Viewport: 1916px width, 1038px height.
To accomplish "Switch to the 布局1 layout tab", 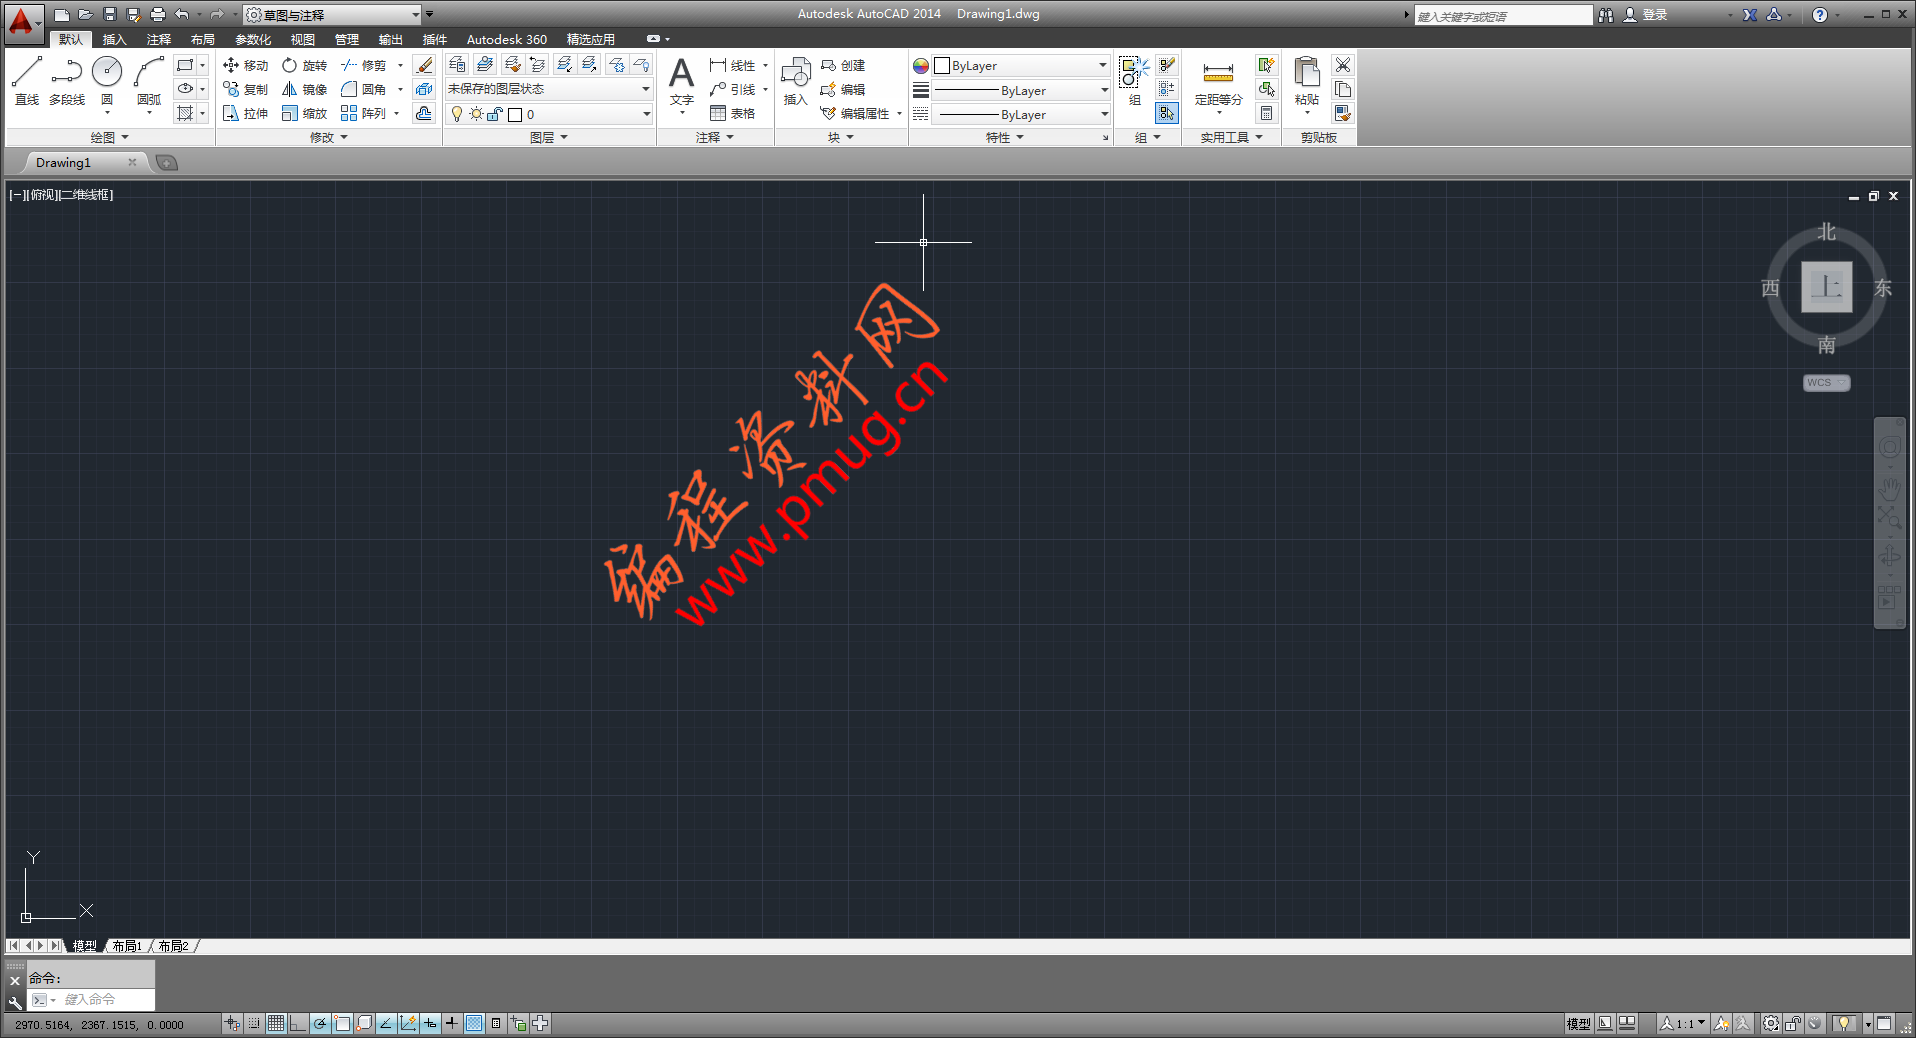I will pos(127,946).
